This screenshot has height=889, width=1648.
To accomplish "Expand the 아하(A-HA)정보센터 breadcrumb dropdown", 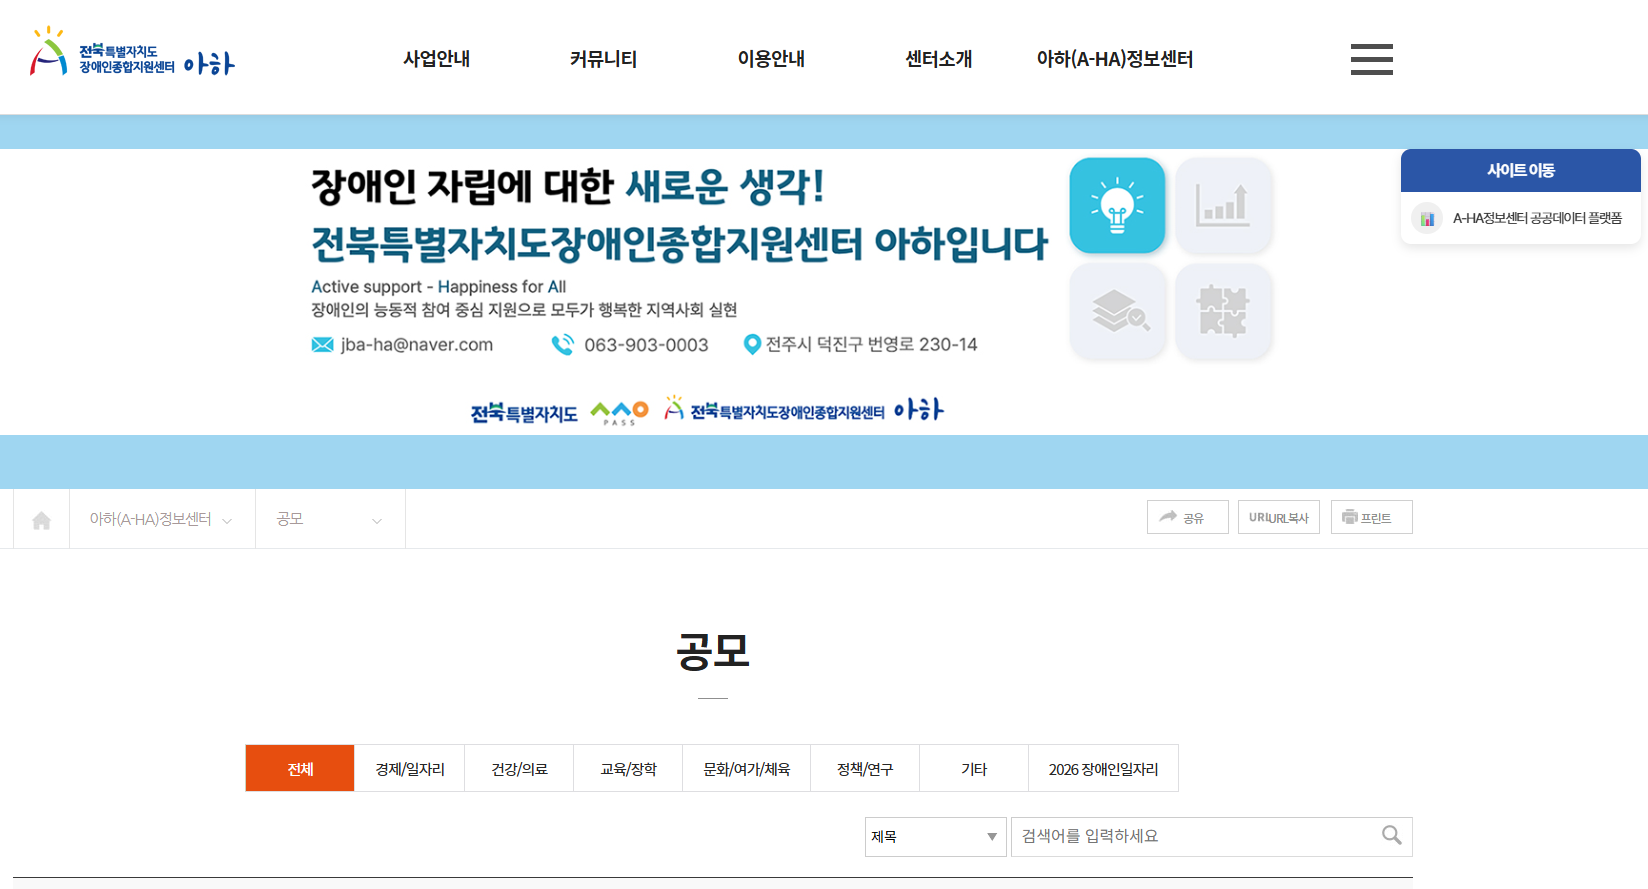I will point(162,519).
